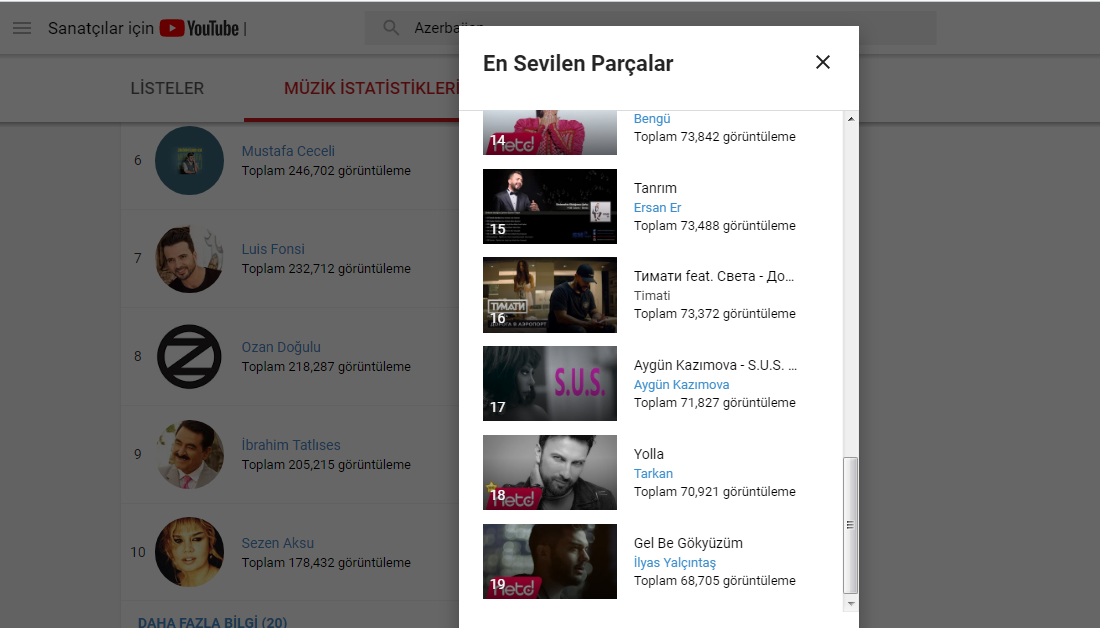Click the Sanatçılar için header text
The width and height of the screenshot is (1100, 628).
100,28
